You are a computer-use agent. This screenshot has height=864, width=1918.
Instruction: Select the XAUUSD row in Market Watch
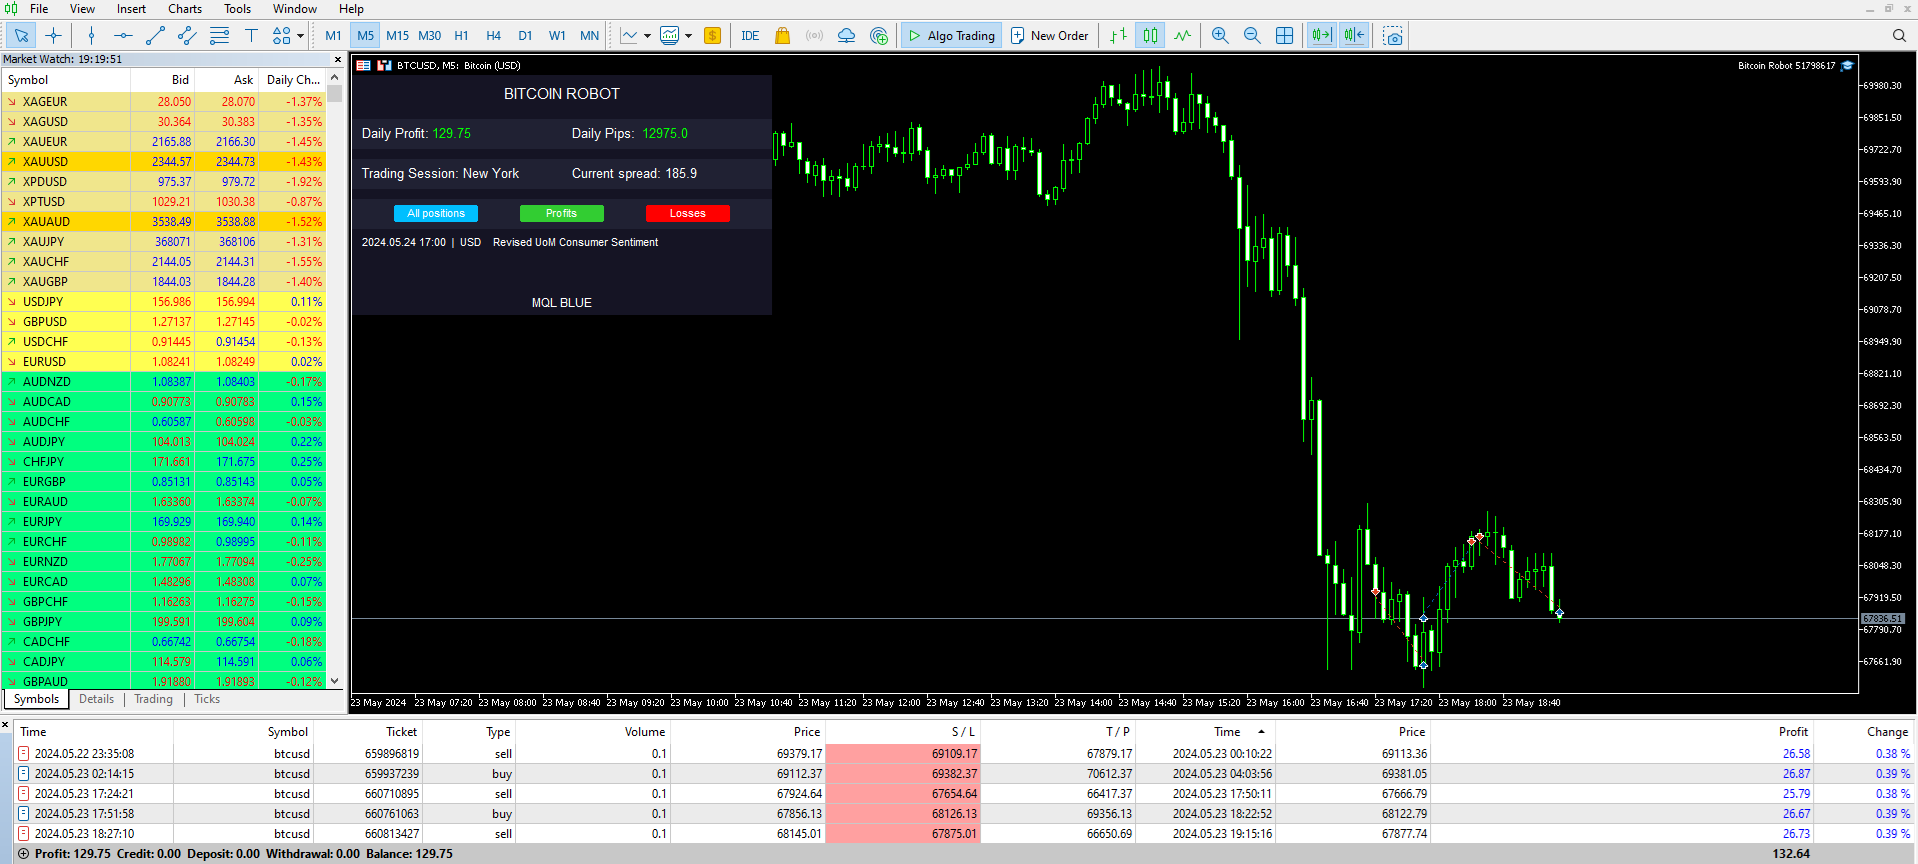164,161
